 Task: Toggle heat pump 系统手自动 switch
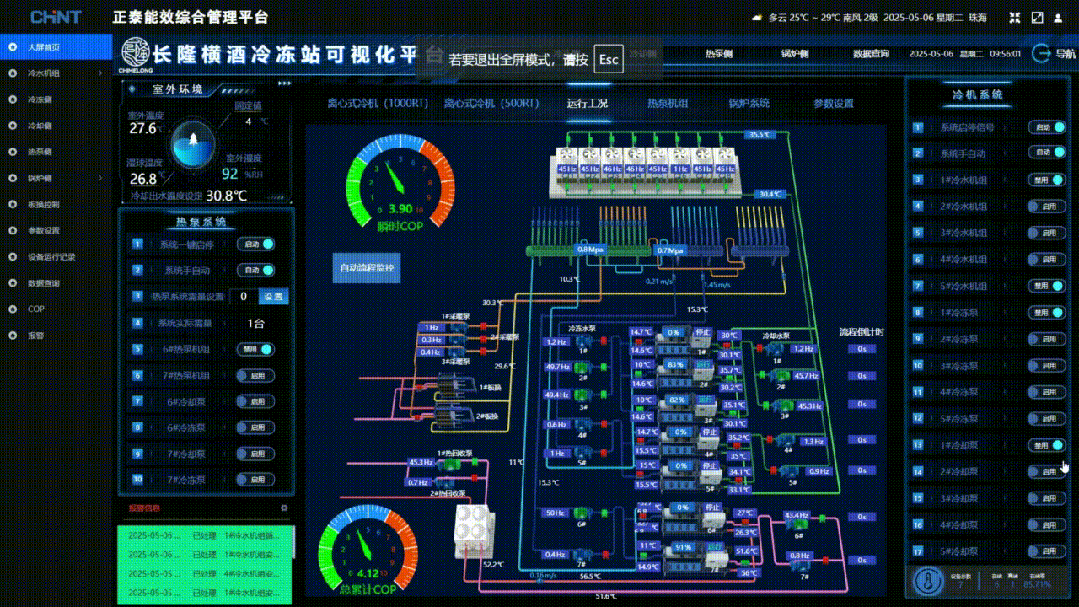pyautogui.click(x=256, y=270)
